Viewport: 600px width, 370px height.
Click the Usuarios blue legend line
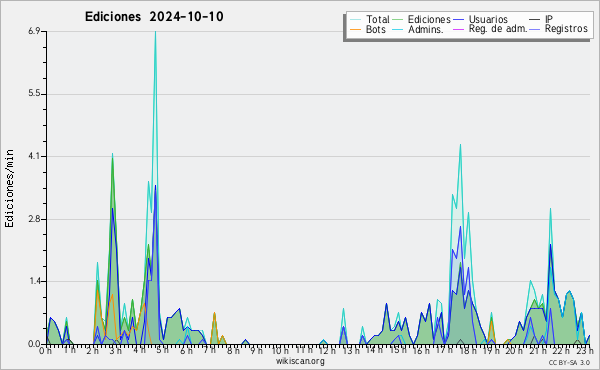click(458, 20)
